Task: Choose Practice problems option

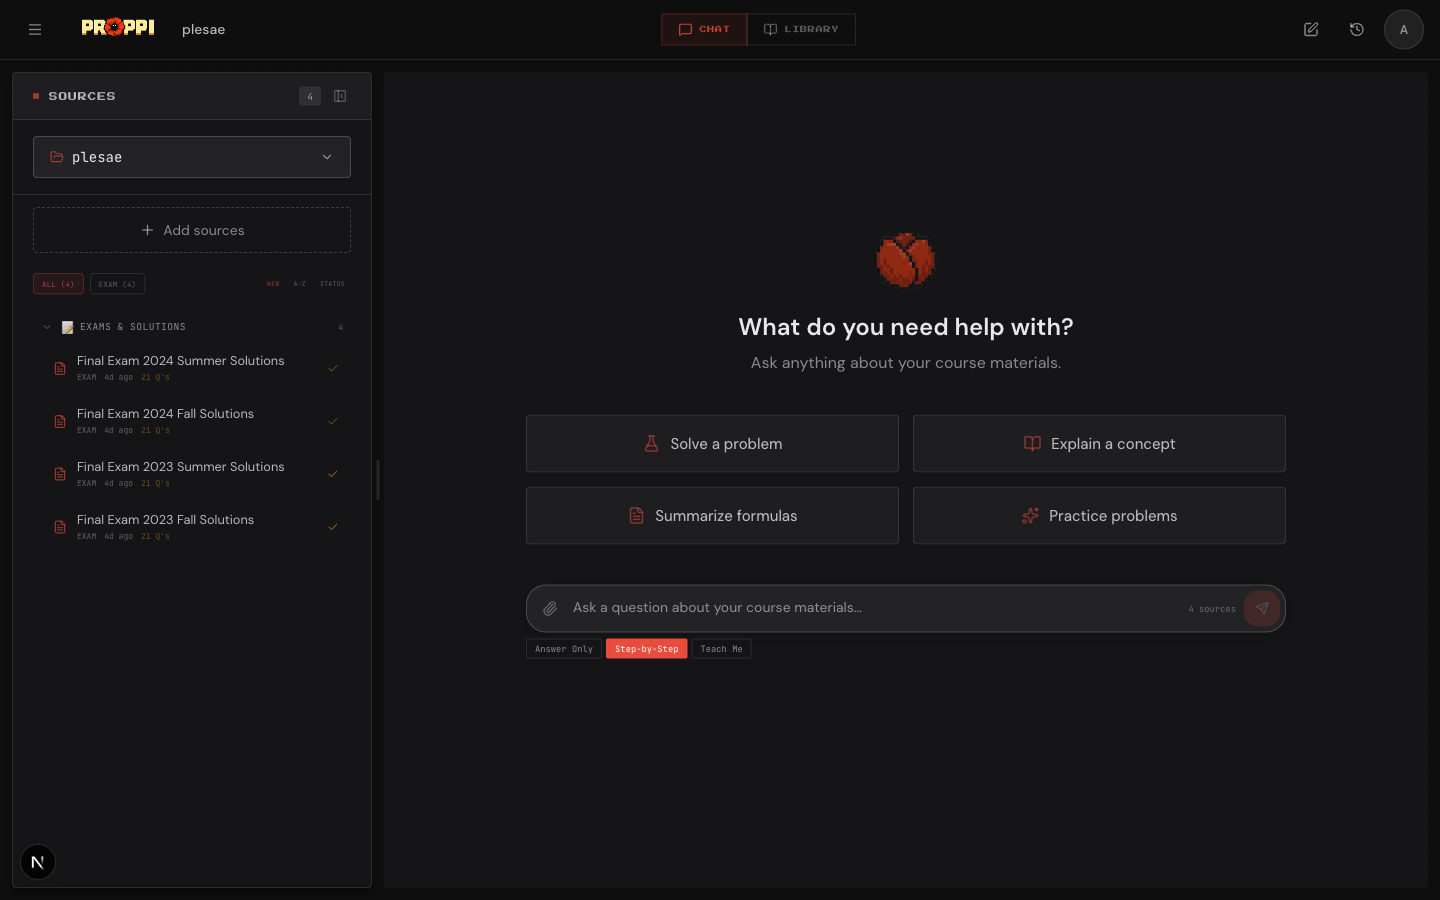Action: 1099,515
